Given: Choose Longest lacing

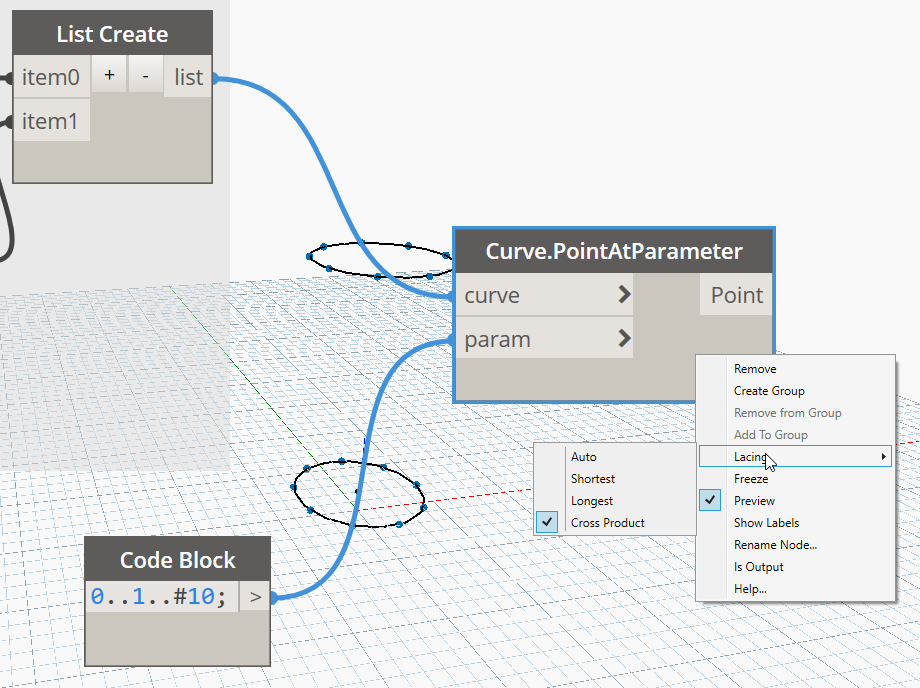Looking at the screenshot, I should pos(591,501).
